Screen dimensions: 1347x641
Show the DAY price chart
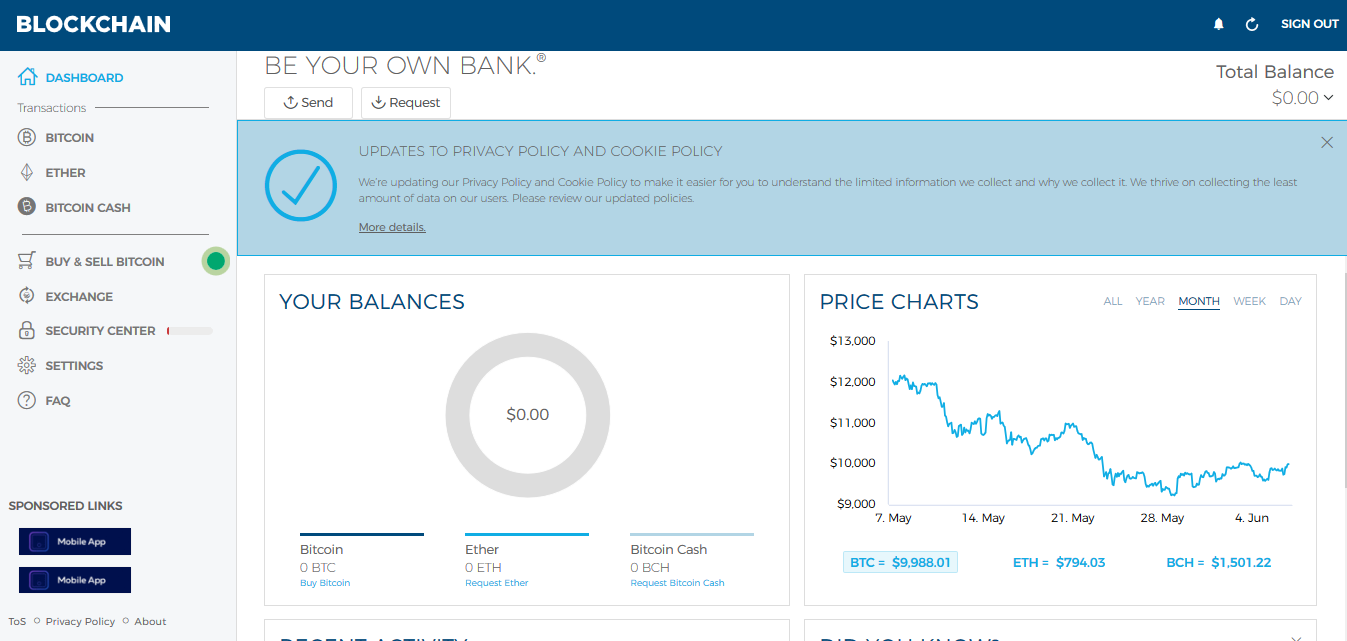tap(1290, 301)
